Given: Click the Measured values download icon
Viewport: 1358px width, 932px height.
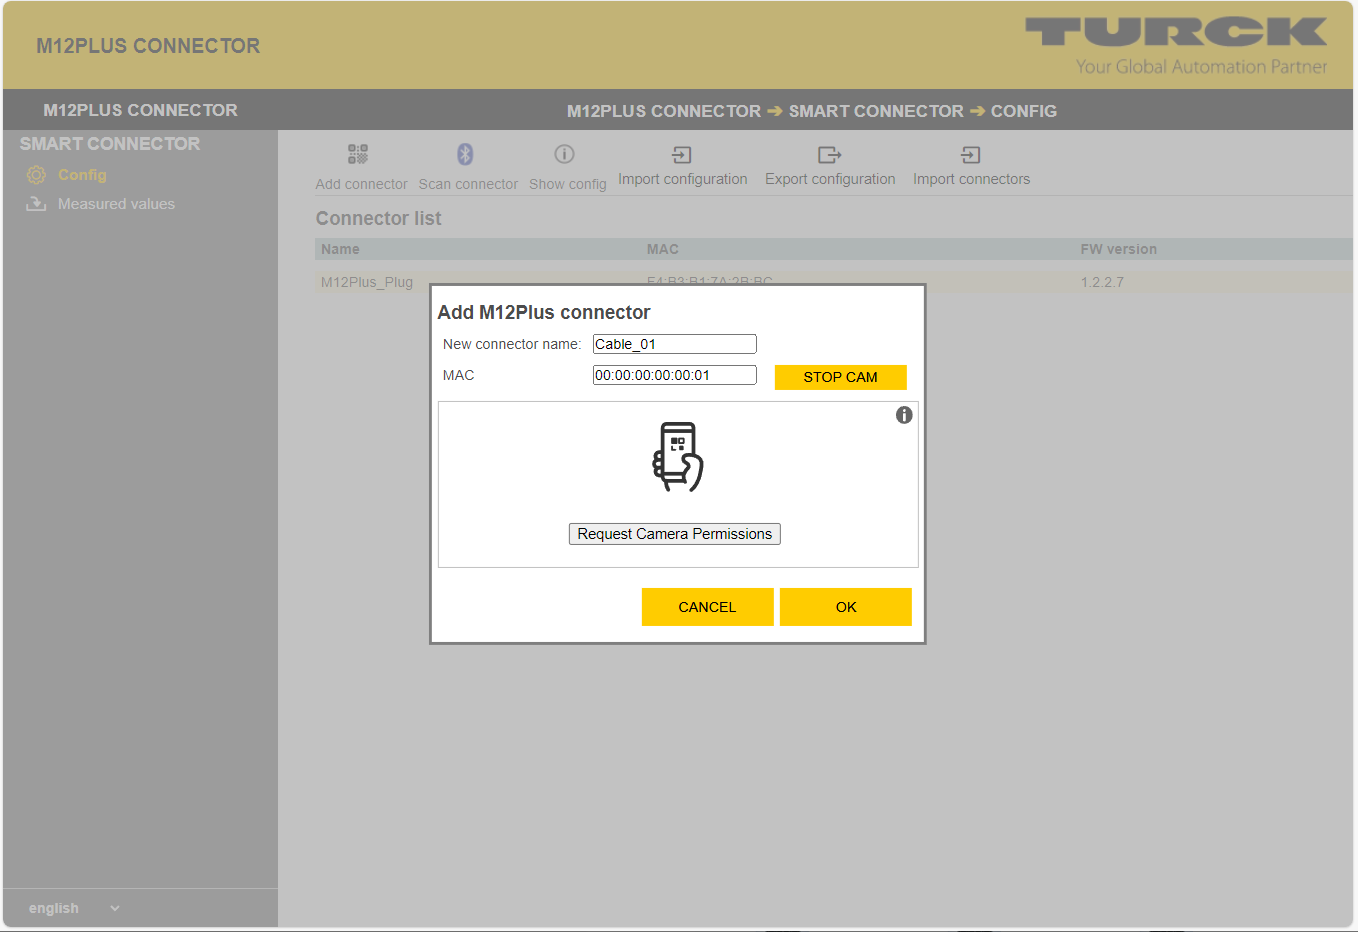Looking at the screenshot, I should pyautogui.click(x=36, y=204).
